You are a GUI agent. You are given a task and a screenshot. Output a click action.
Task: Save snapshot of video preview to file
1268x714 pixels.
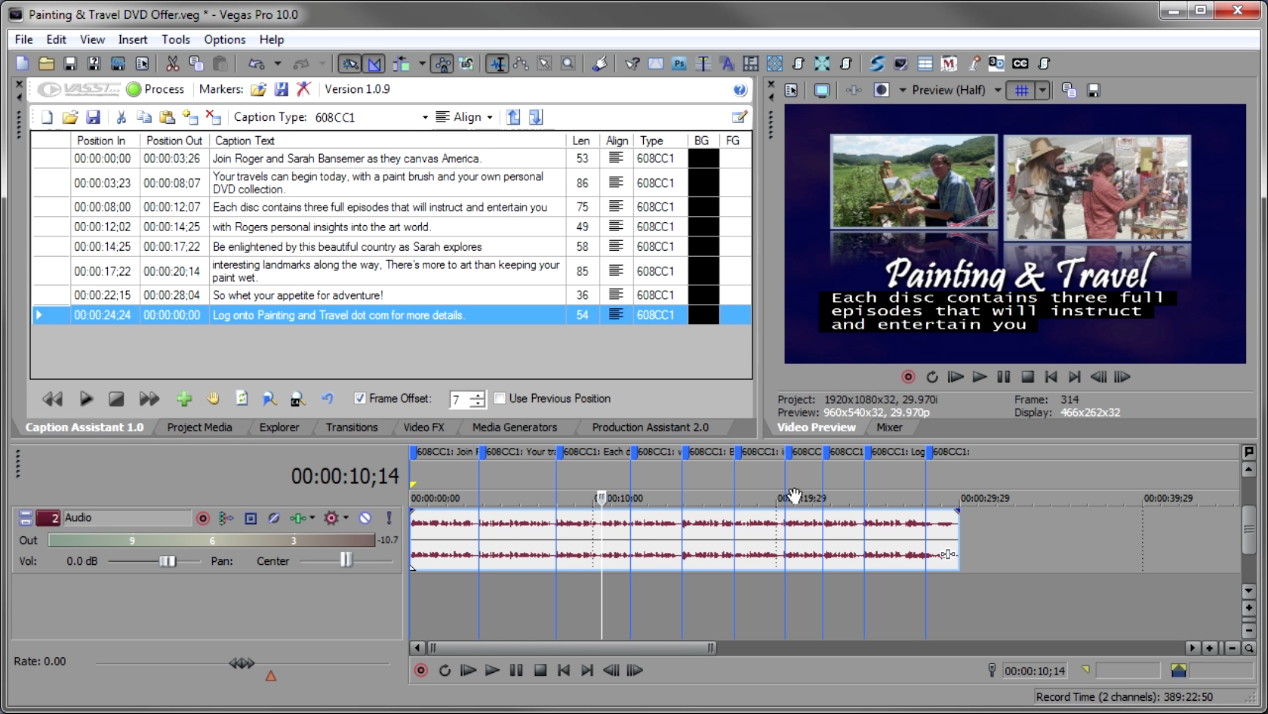pos(1093,90)
